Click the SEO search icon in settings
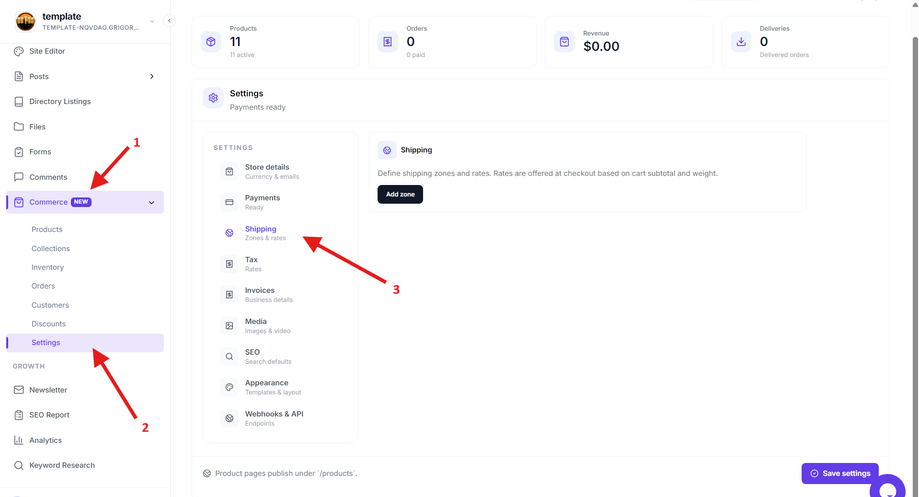The height and width of the screenshot is (497, 919). pyautogui.click(x=229, y=356)
